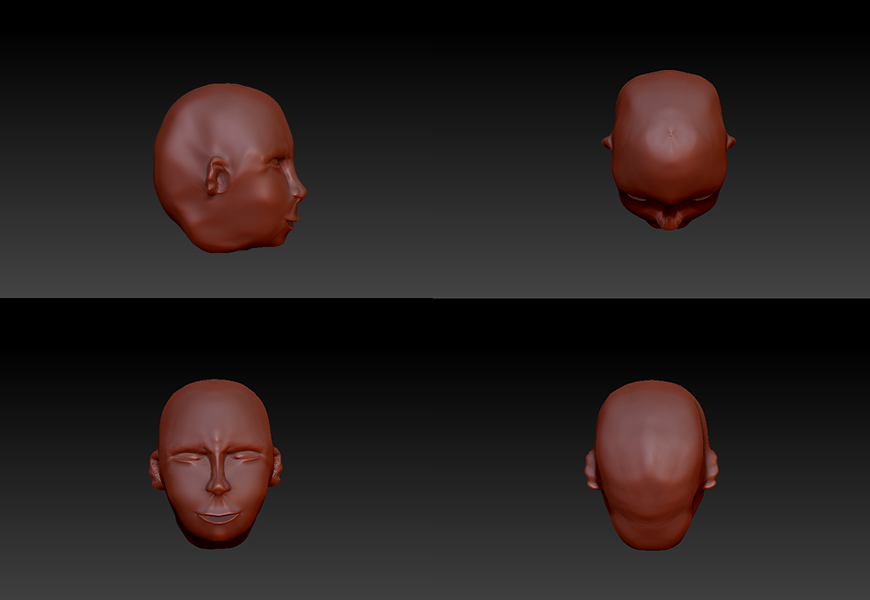
Task: Click the nose on the front-facing head
Action: tap(217, 485)
